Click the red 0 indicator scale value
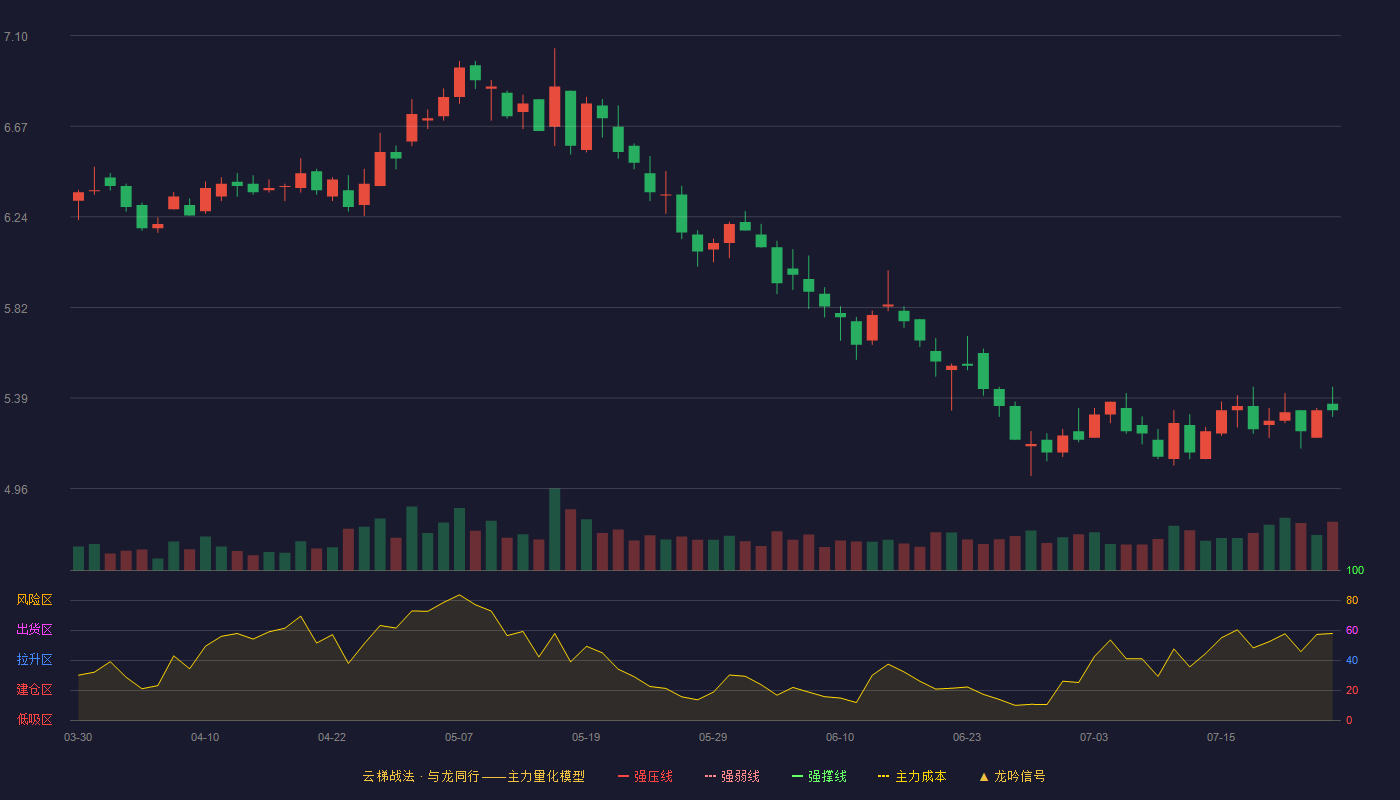1400x800 pixels. click(x=1349, y=720)
